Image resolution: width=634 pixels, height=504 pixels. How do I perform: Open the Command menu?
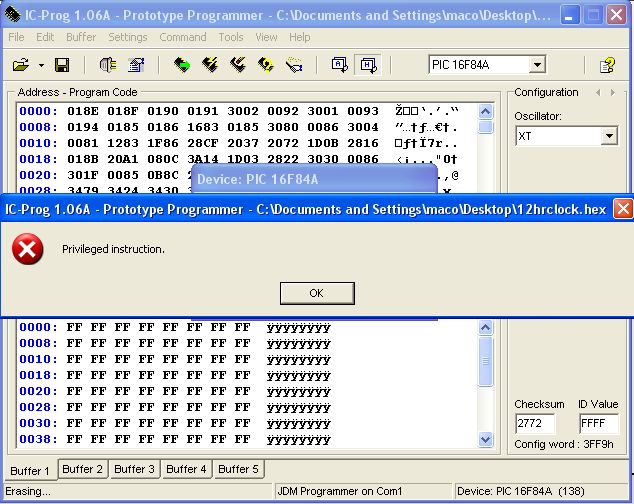(183, 37)
